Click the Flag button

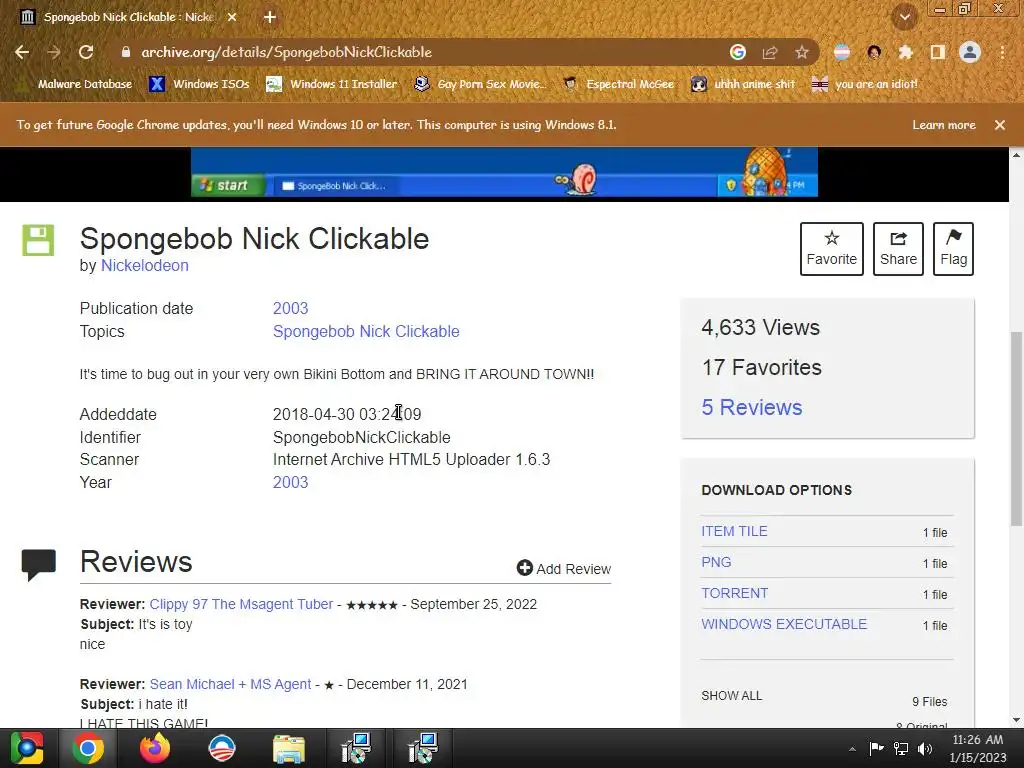[953, 249]
